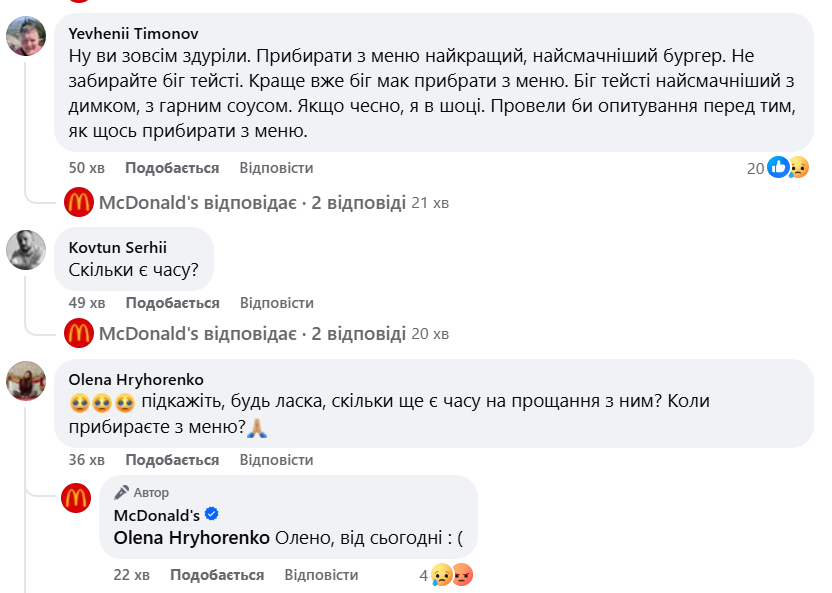Click the tagged Olena Hryhorenko mention in reply

click(191, 537)
